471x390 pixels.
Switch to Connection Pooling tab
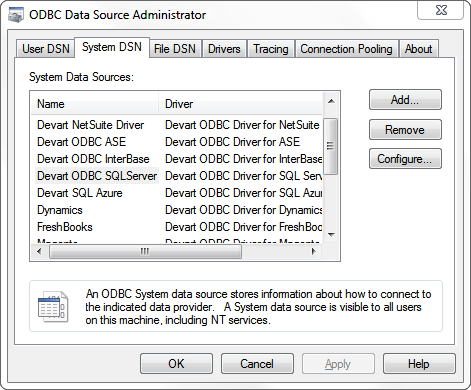(346, 49)
